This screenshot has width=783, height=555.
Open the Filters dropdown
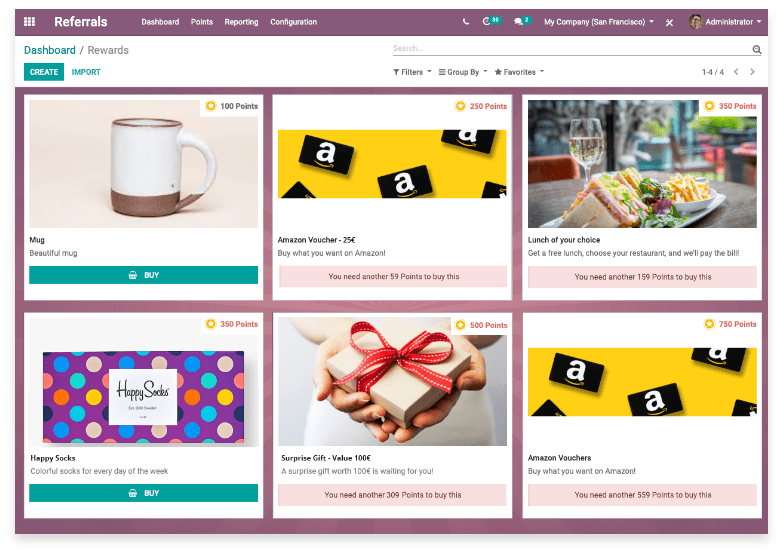(412, 72)
